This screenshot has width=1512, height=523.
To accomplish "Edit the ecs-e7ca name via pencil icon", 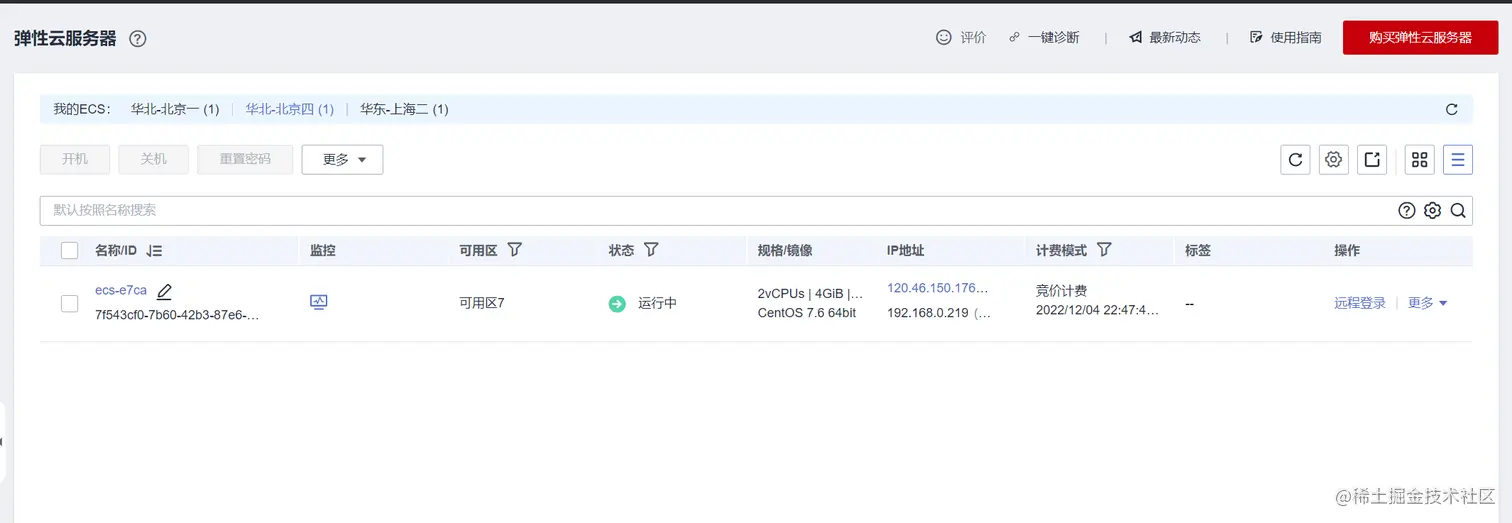I will point(165,292).
